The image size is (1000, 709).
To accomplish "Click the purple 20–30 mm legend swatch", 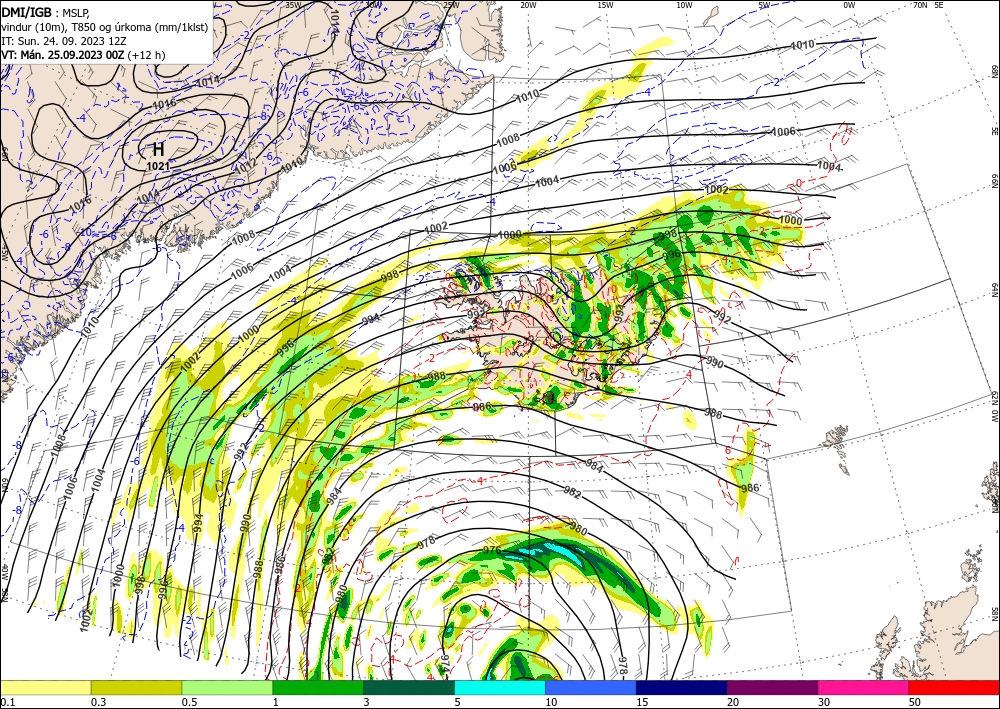I will point(772,687).
